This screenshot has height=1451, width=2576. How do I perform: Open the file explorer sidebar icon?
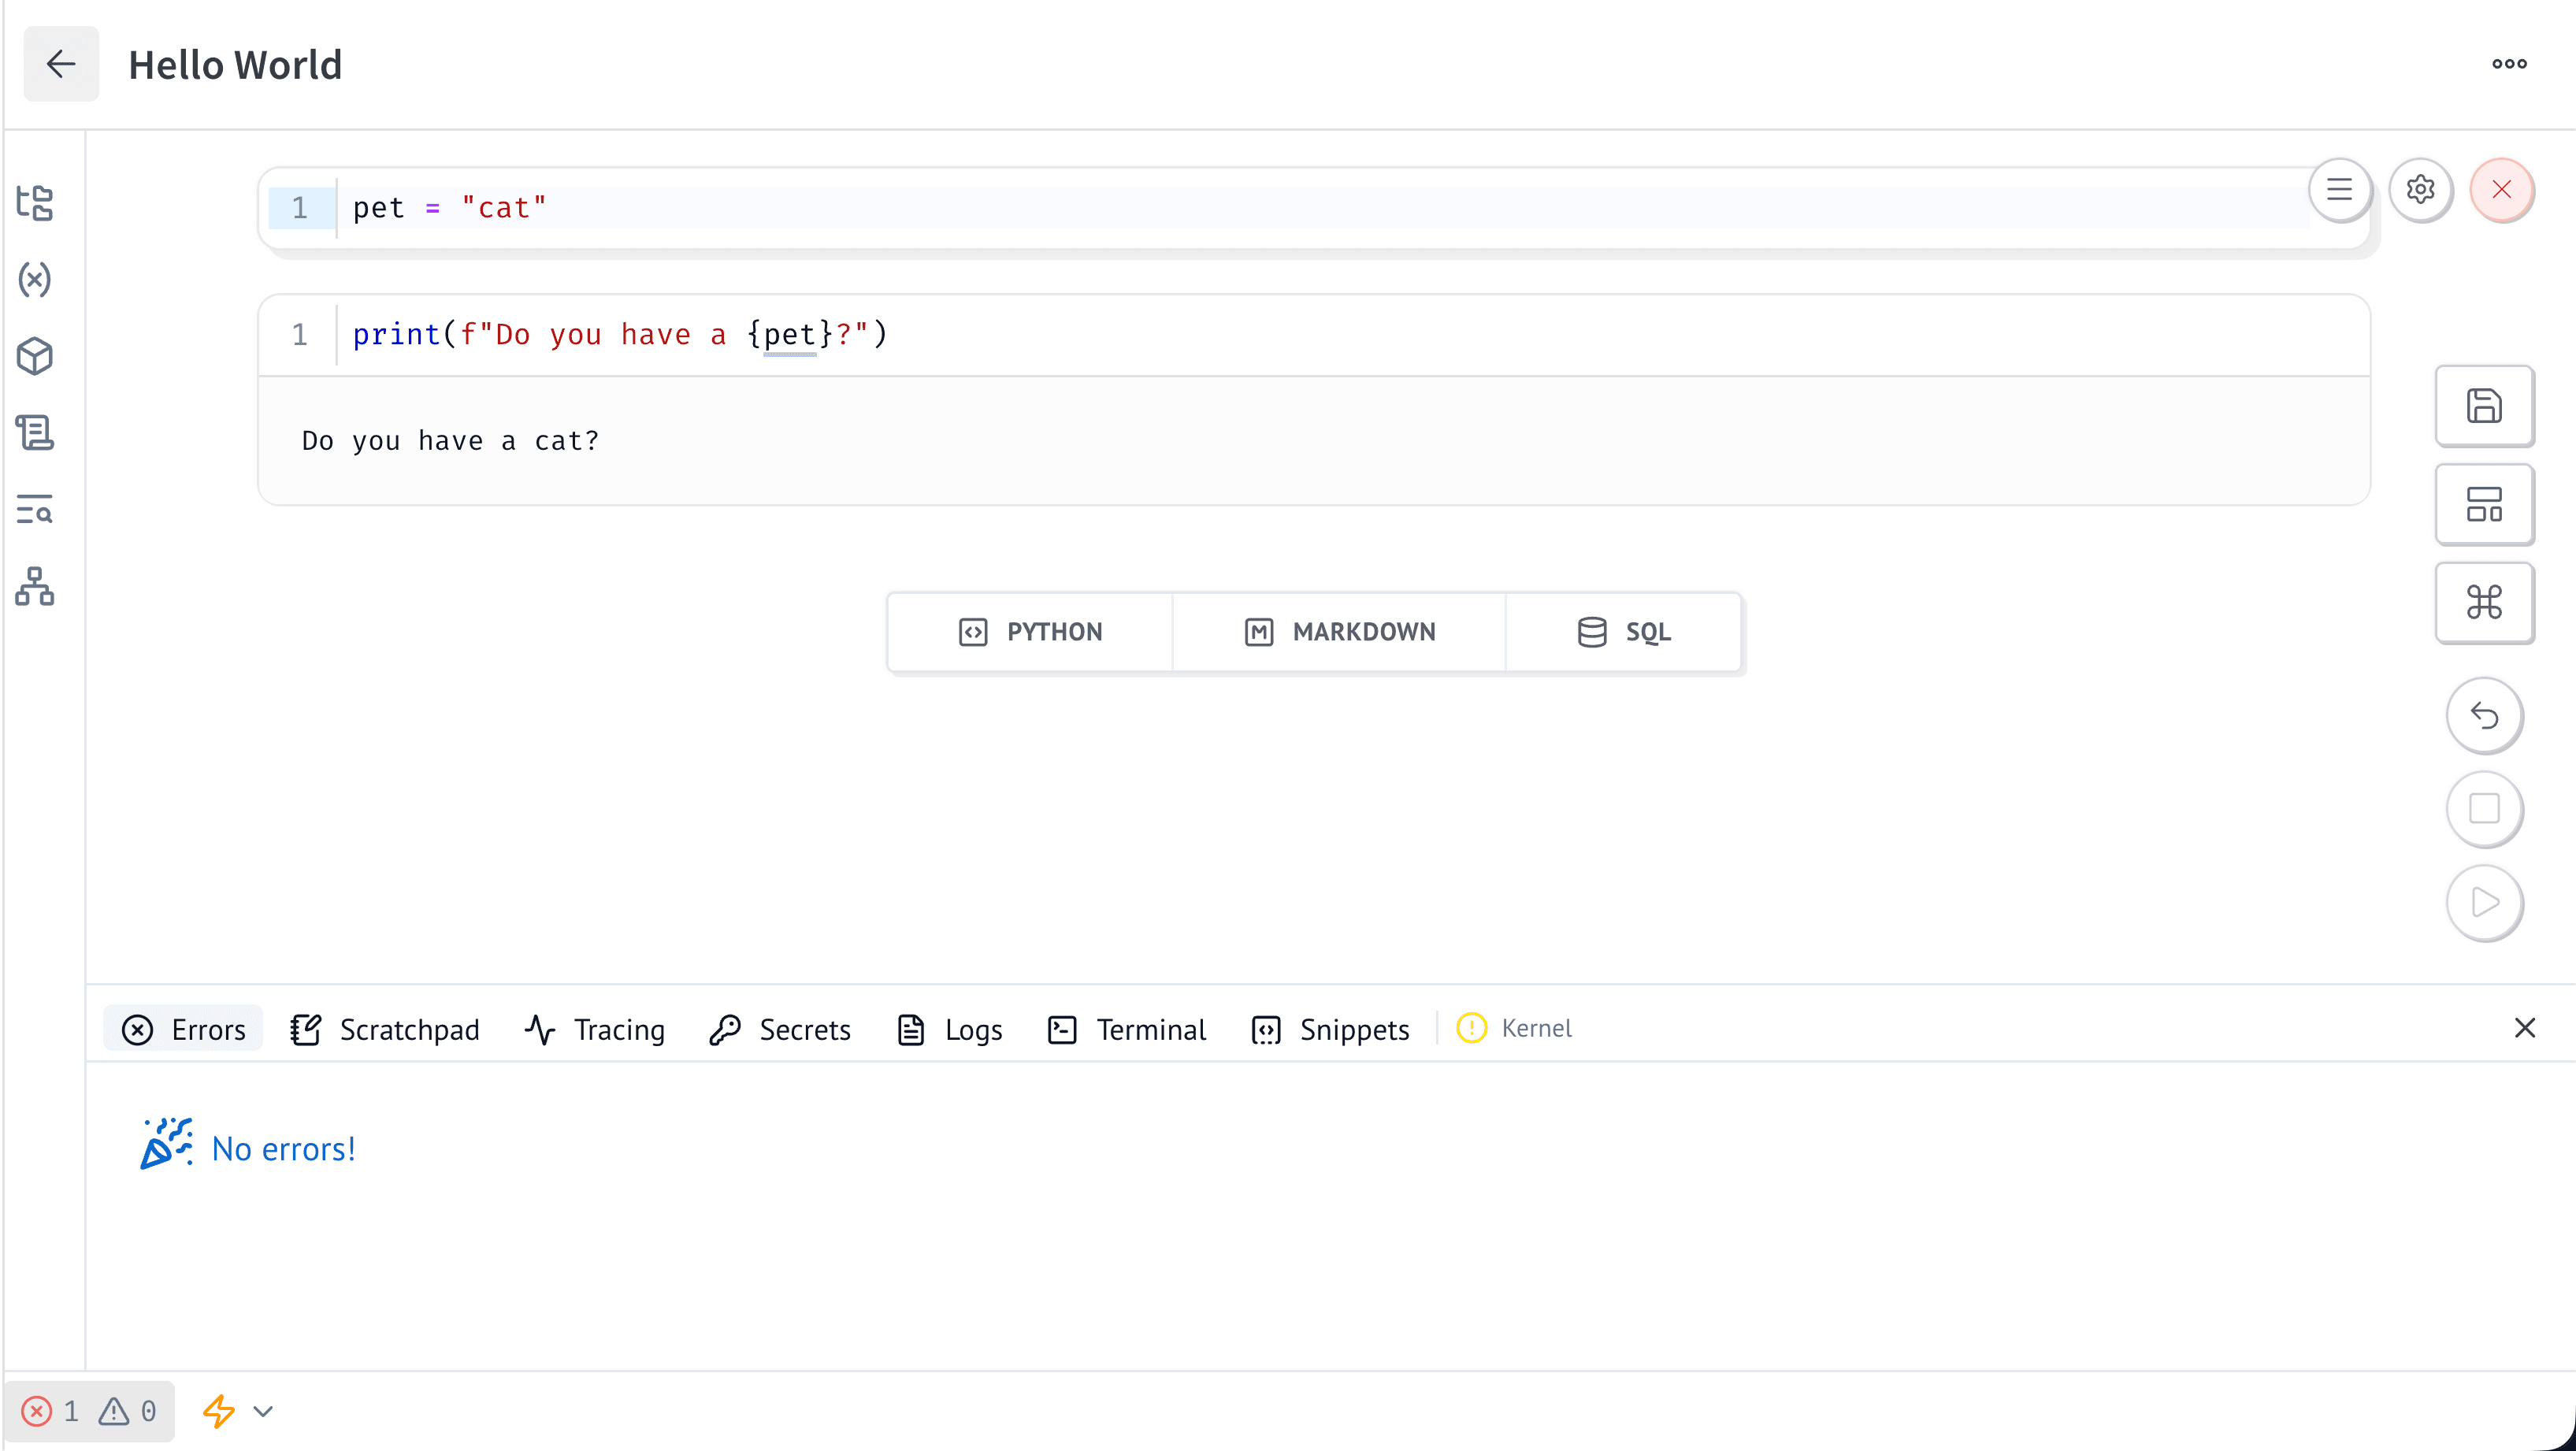coord(35,203)
